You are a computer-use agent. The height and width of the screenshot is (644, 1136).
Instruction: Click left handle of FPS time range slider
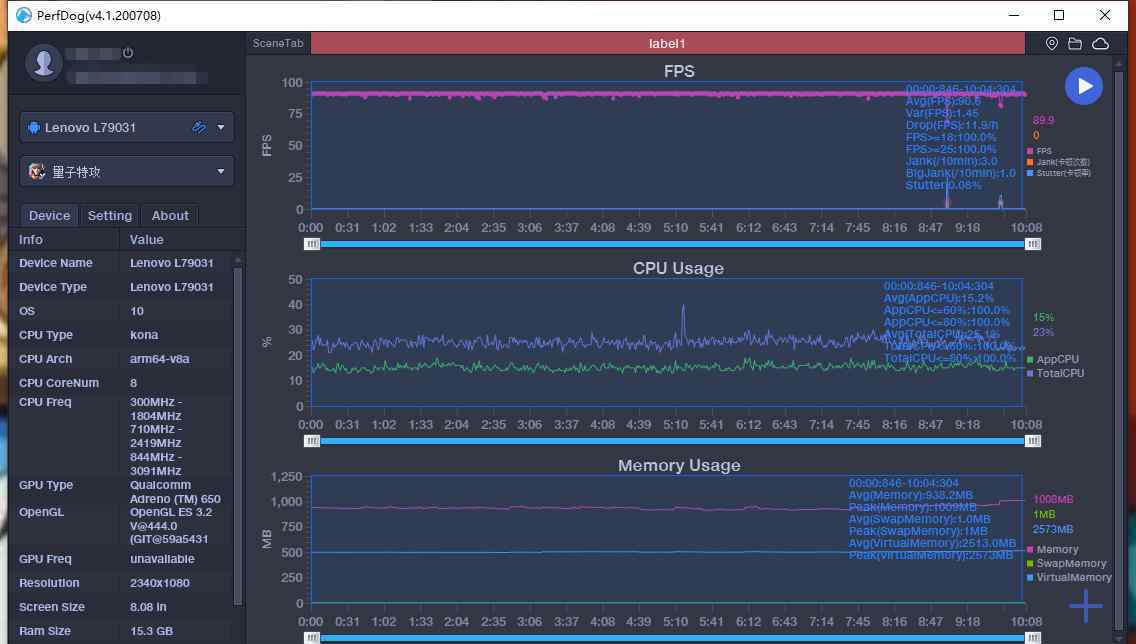coord(313,244)
